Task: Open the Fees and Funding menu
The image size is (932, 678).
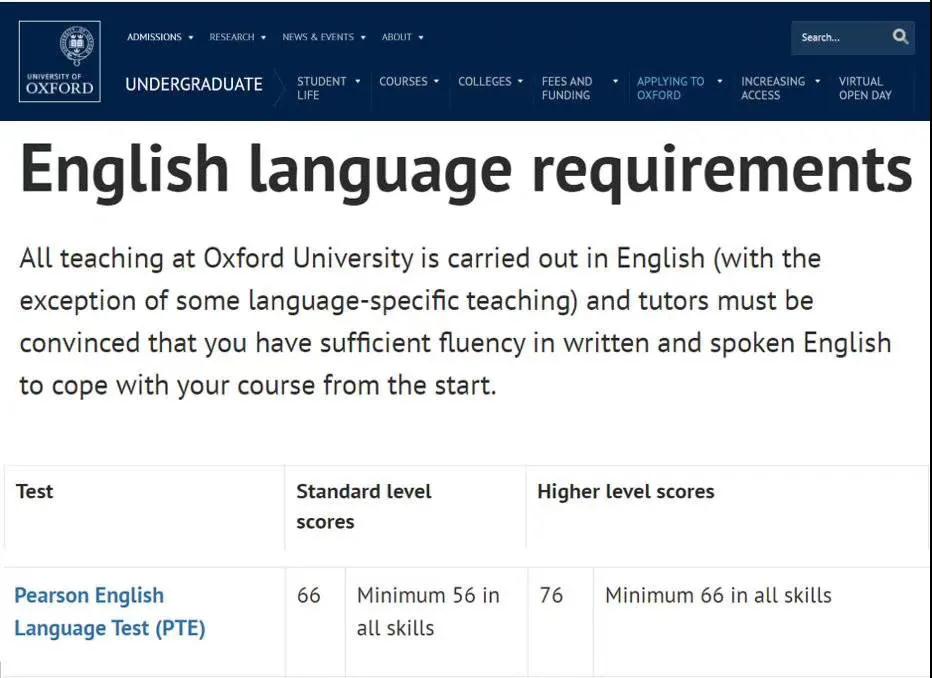Action: pyautogui.click(x=566, y=88)
